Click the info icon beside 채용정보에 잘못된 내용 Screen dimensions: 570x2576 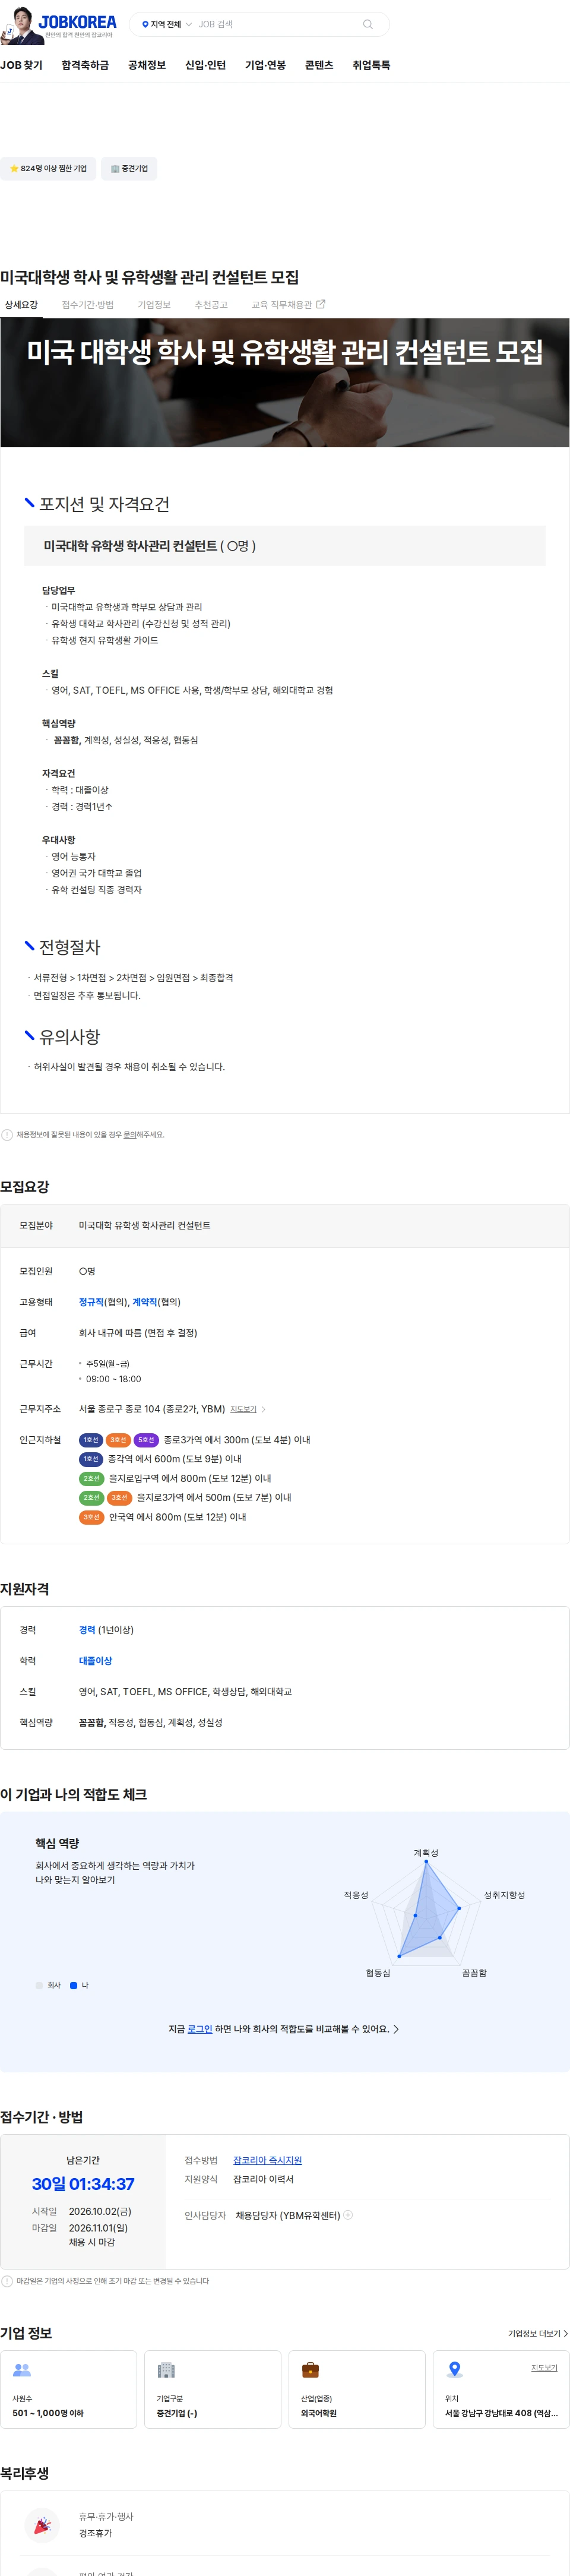tap(7, 1135)
